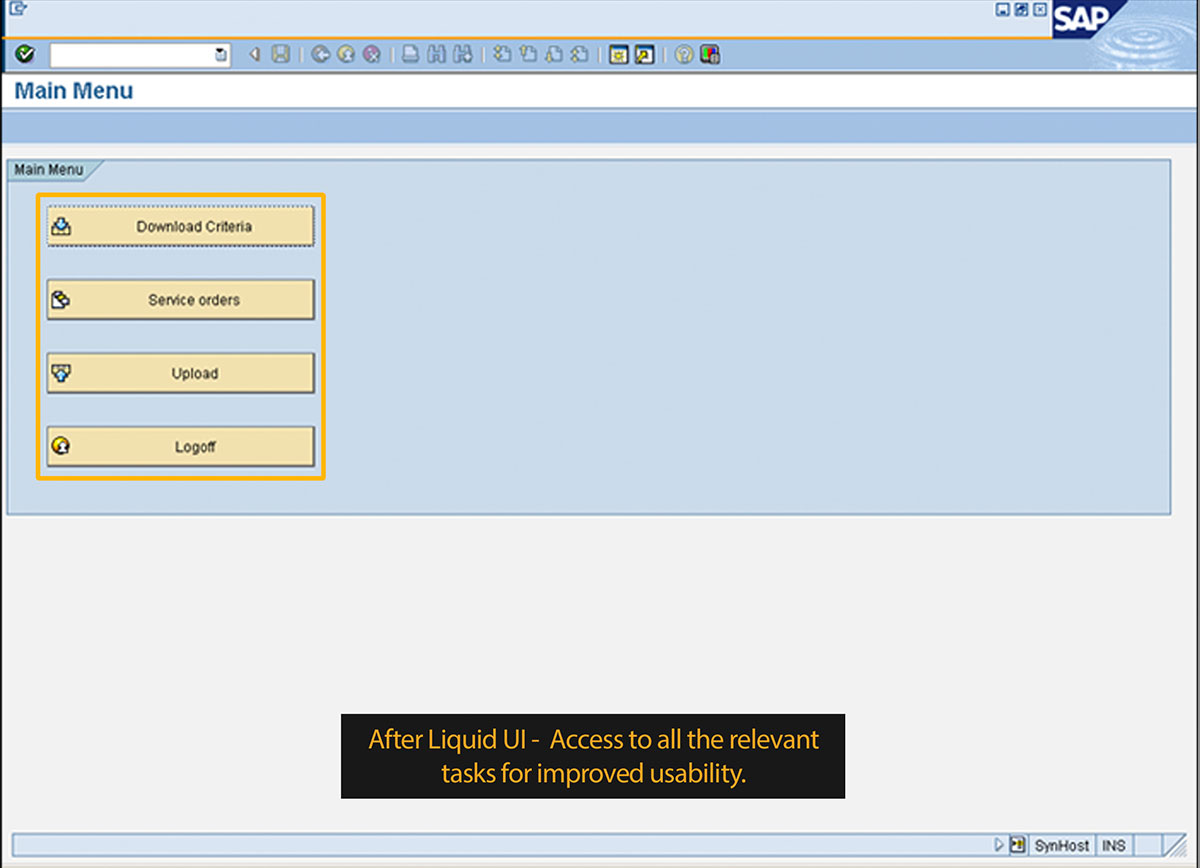Expand status bar with the triangle arrow
Image resolution: width=1200 pixels, height=868 pixels.
click(x=998, y=845)
